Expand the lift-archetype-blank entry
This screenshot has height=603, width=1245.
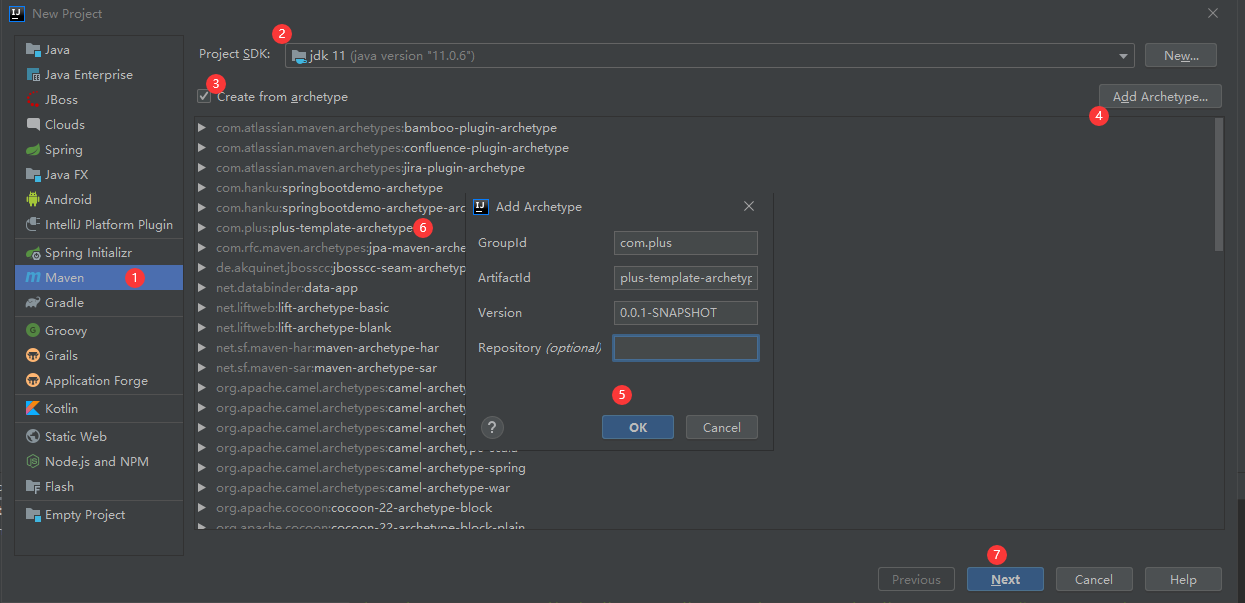[202, 328]
